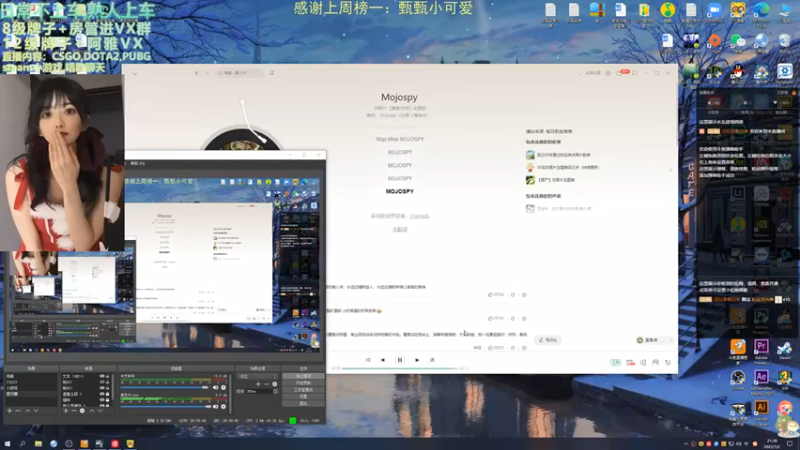This screenshot has width=800, height=450.
Task: Click the 无翻译 link under lyrics
Action: pos(400,229)
